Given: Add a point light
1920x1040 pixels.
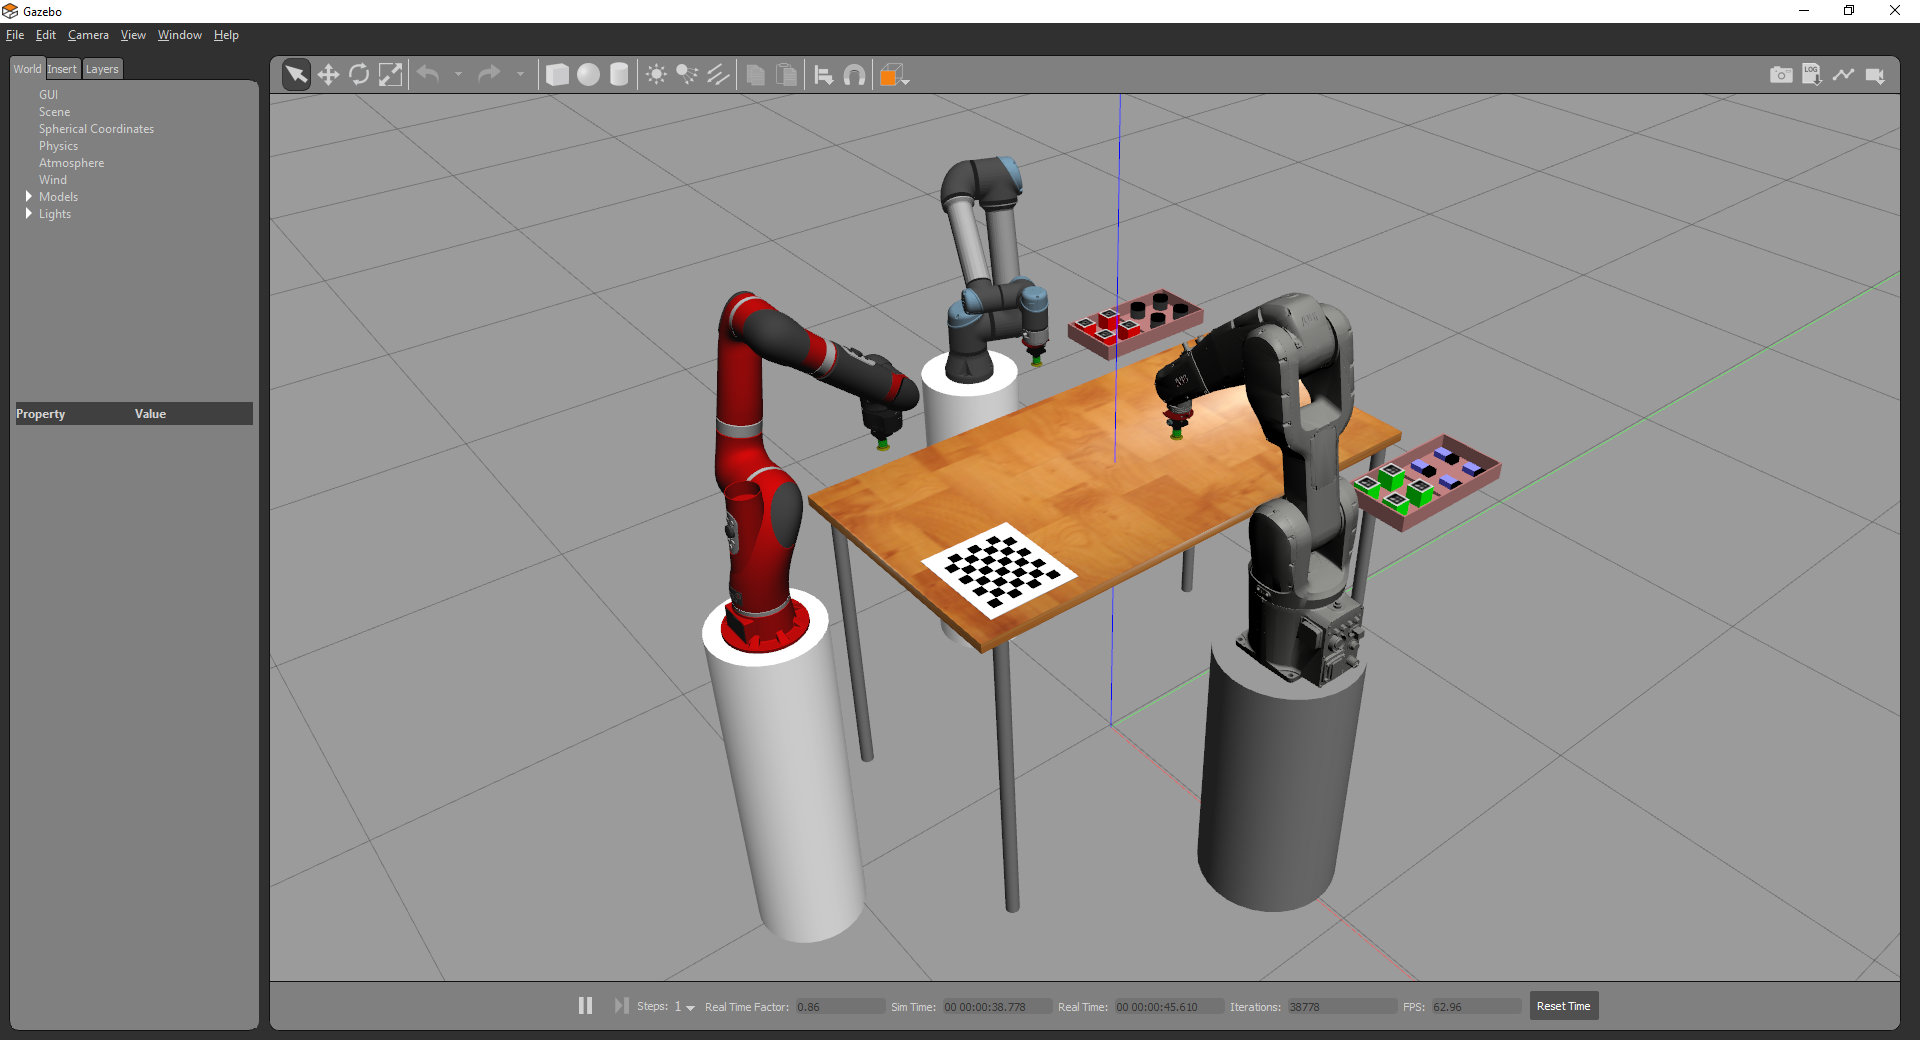Looking at the screenshot, I should [x=656, y=75].
